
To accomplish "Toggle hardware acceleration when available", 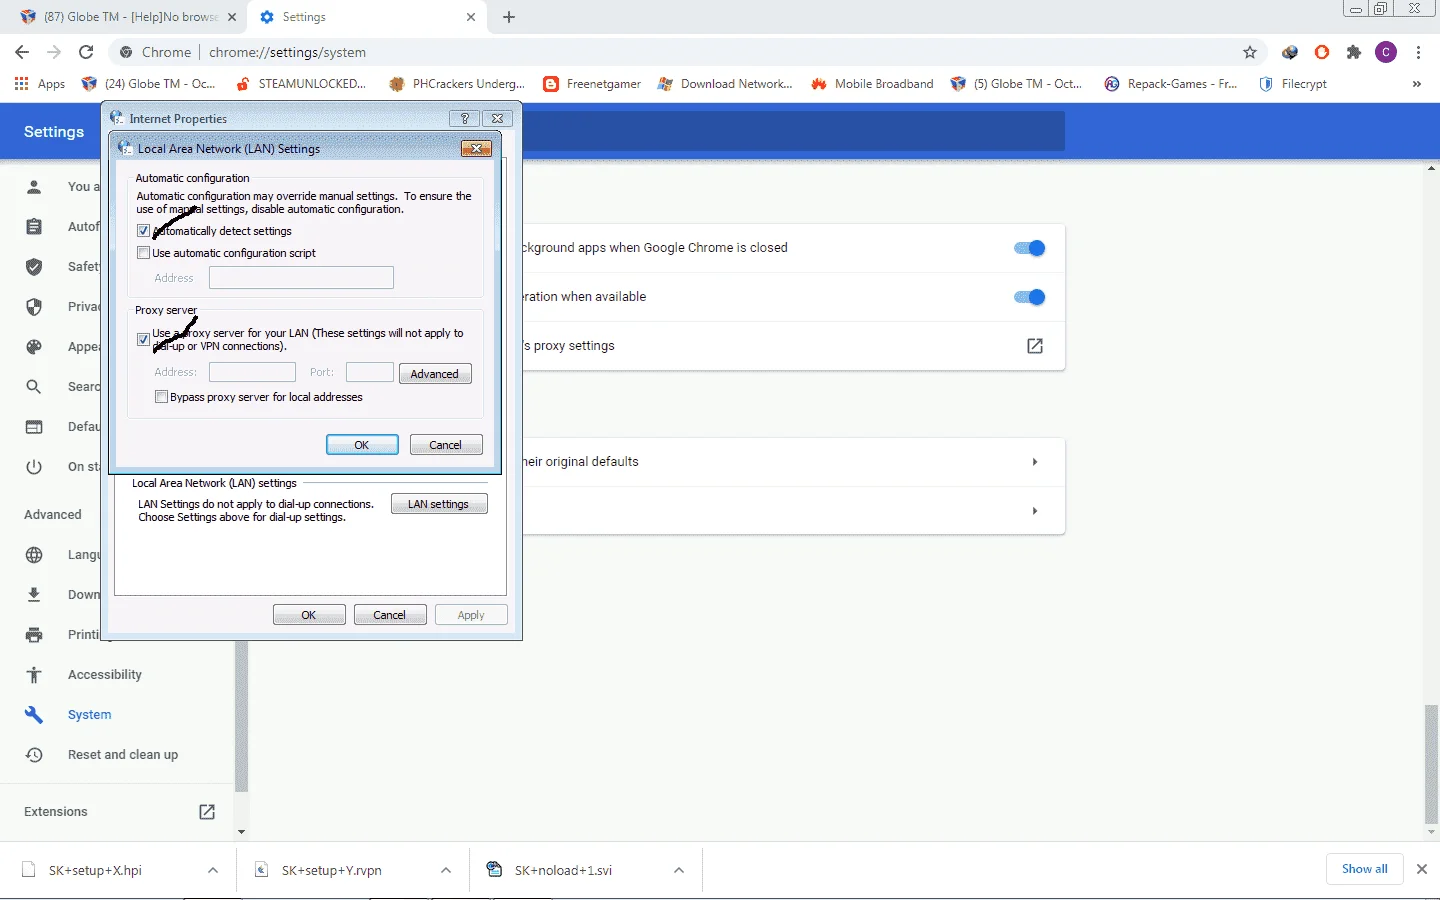I will pos(1029,297).
